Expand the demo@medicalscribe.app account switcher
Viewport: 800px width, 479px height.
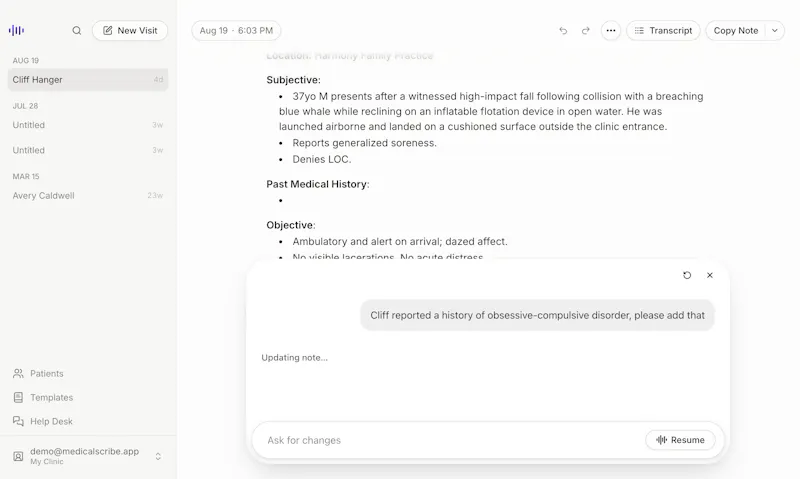click(158, 456)
